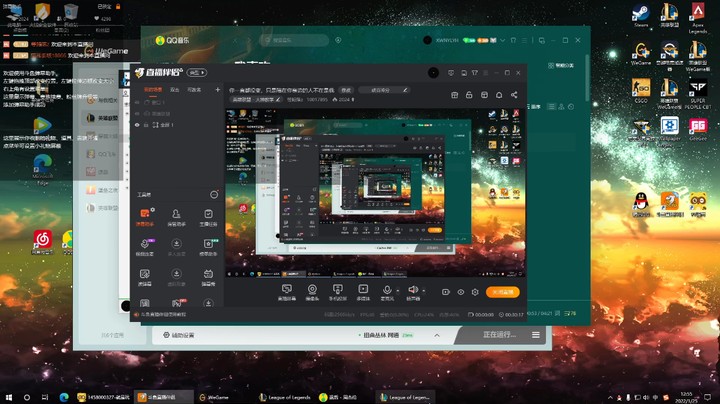Show hidden system tray icons chevron
This screenshot has height=404, width=720.
[x=610, y=397]
